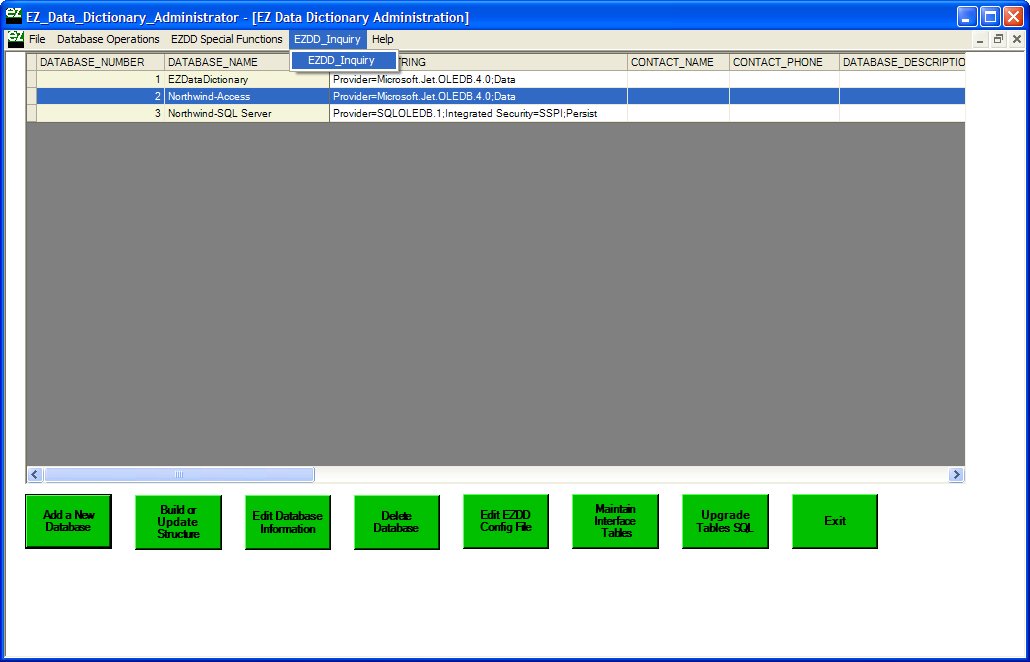This screenshot has width=1030, height=662.
Task: Open the Help menu
Action: coord(382,39)
